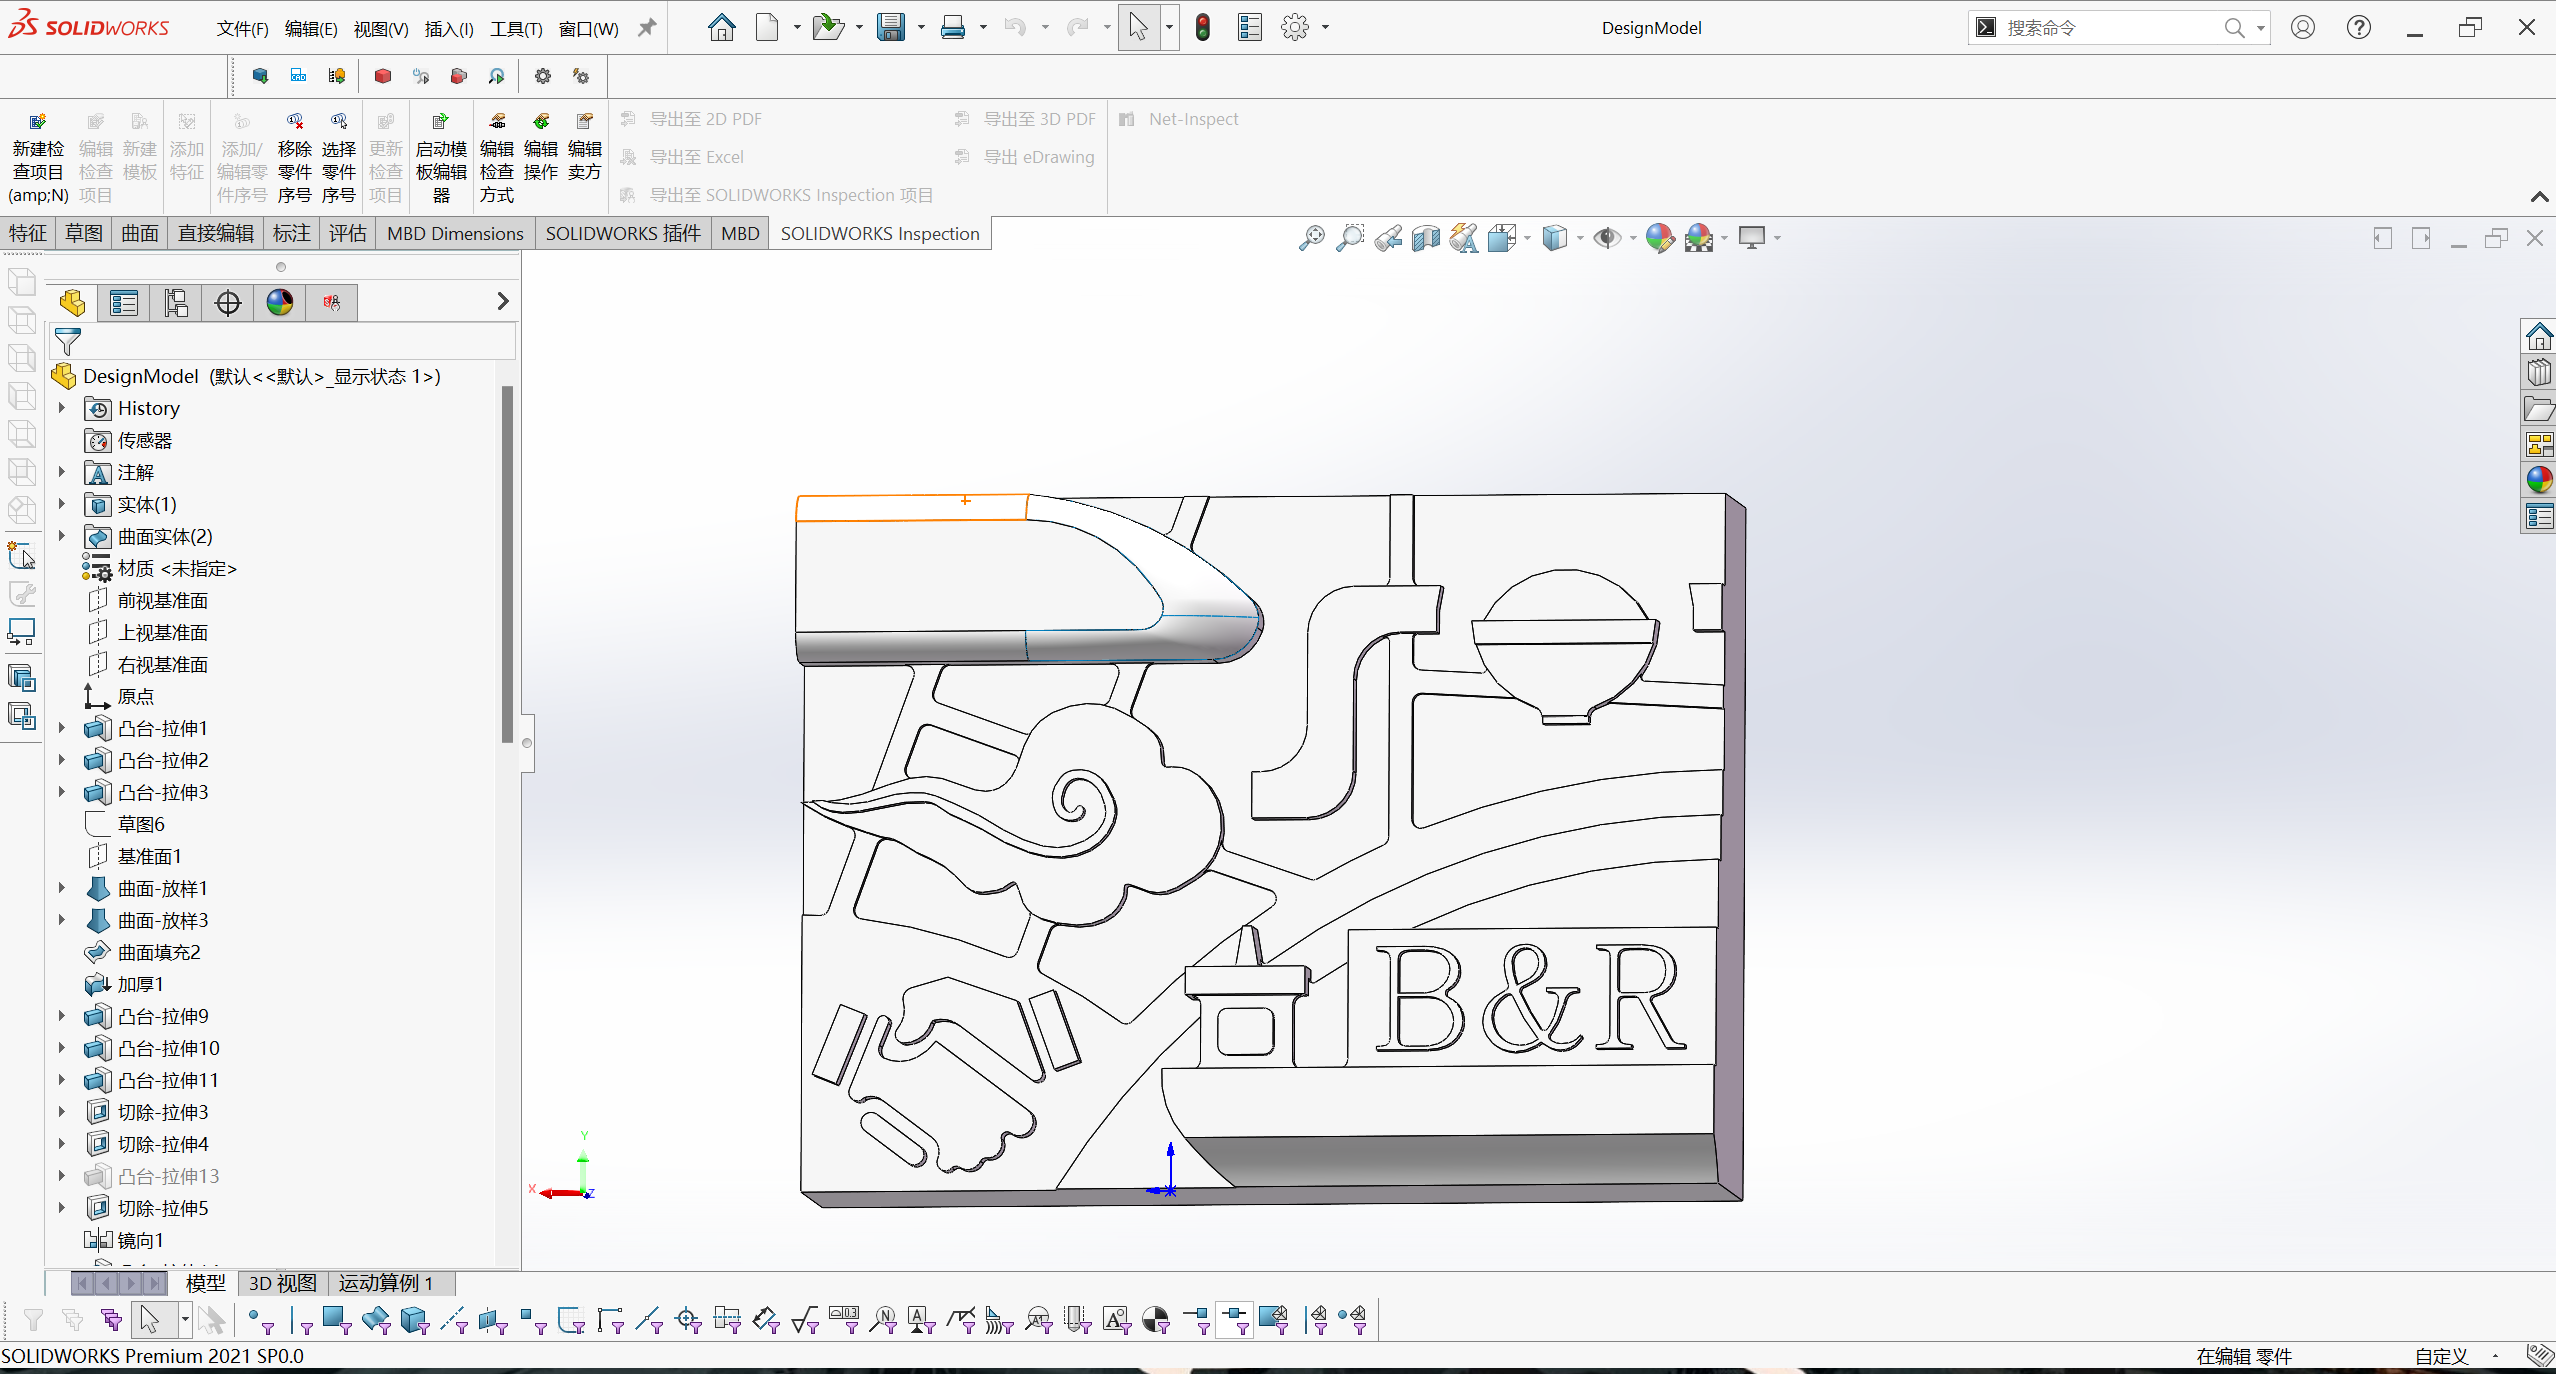Open View Settings monitor icon
Image resolution: width=2556 pixels, height=1374 pixels.
pos(1752,238)
